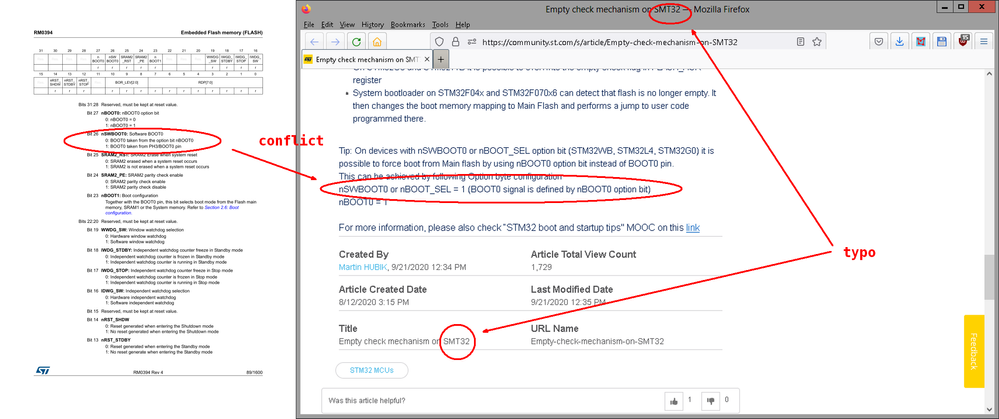This screenshot has height=419, width=999.
Task: Follow the MOOC 'link' hyperlink
Action: (x=693, y=227)
